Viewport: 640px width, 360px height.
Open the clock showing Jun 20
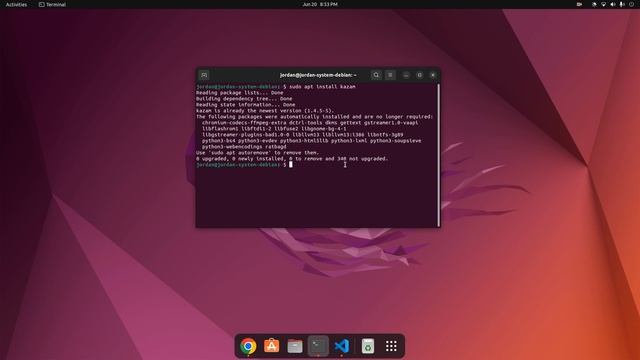tap(320, 4)
